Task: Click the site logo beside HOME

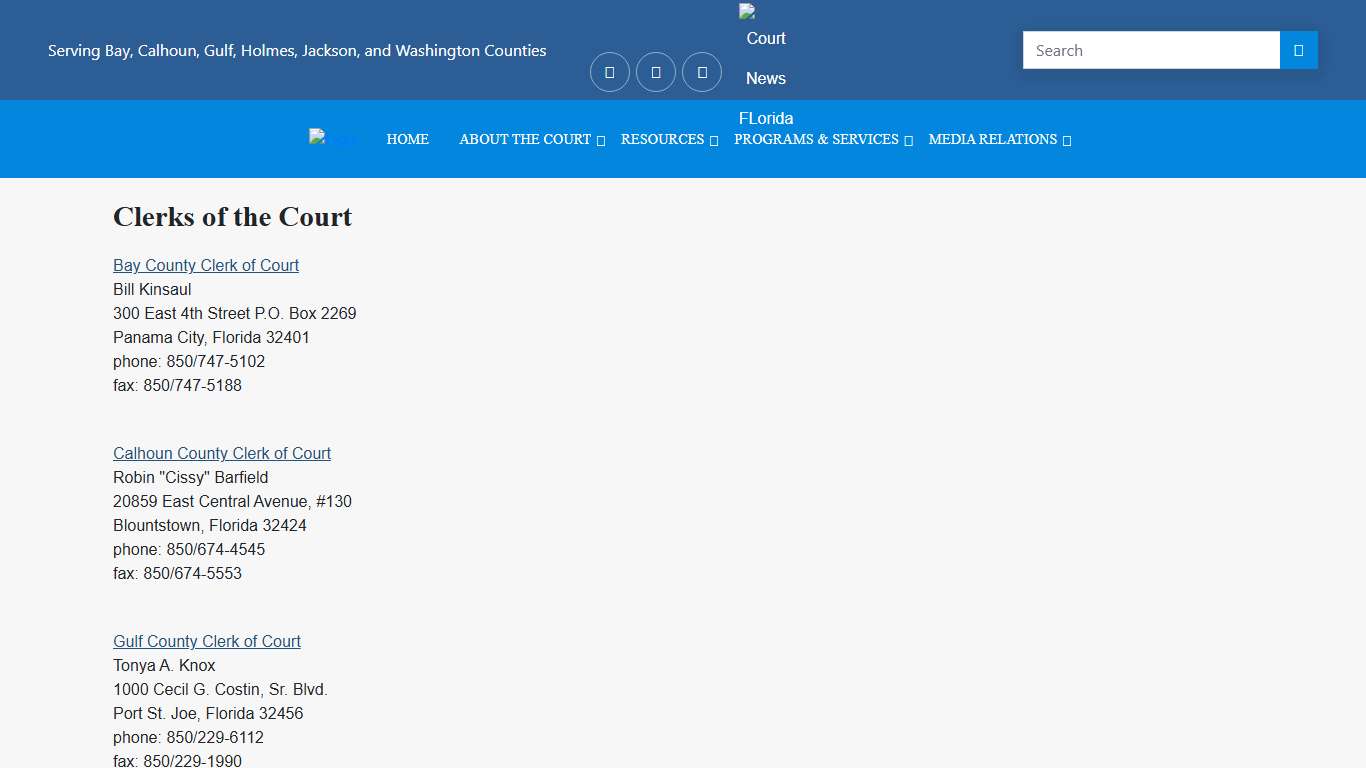Action: point(332,139)
